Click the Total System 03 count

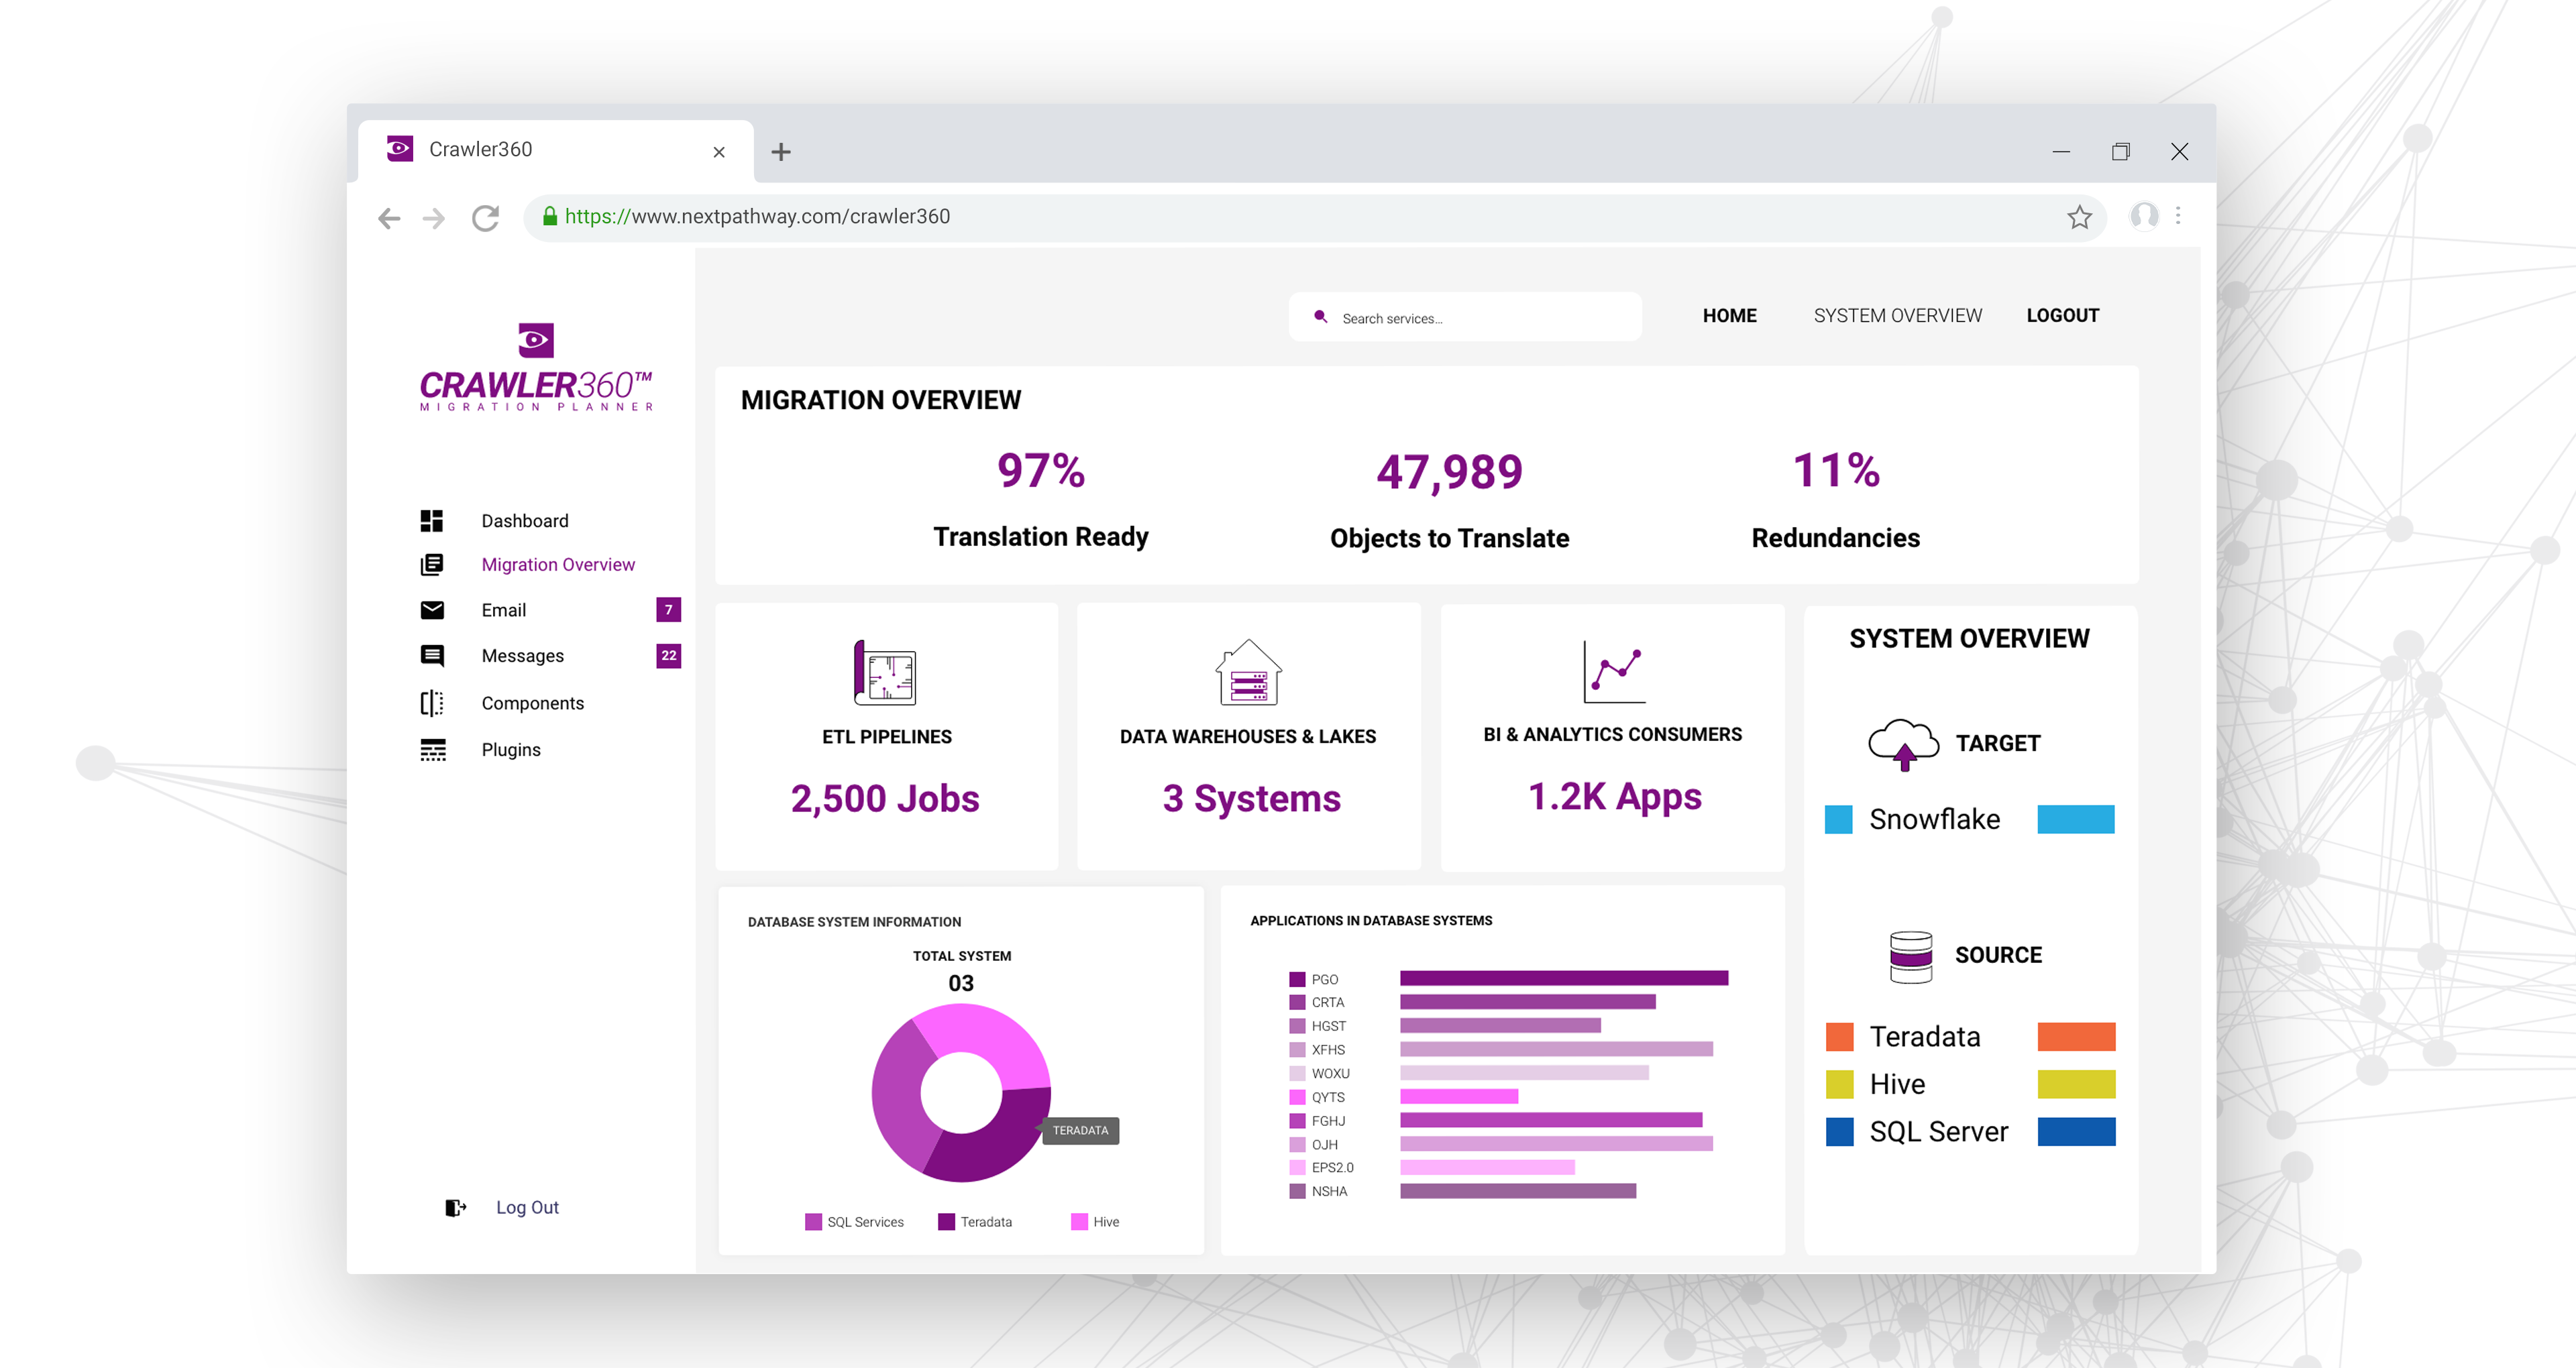(x=961, y=983)
